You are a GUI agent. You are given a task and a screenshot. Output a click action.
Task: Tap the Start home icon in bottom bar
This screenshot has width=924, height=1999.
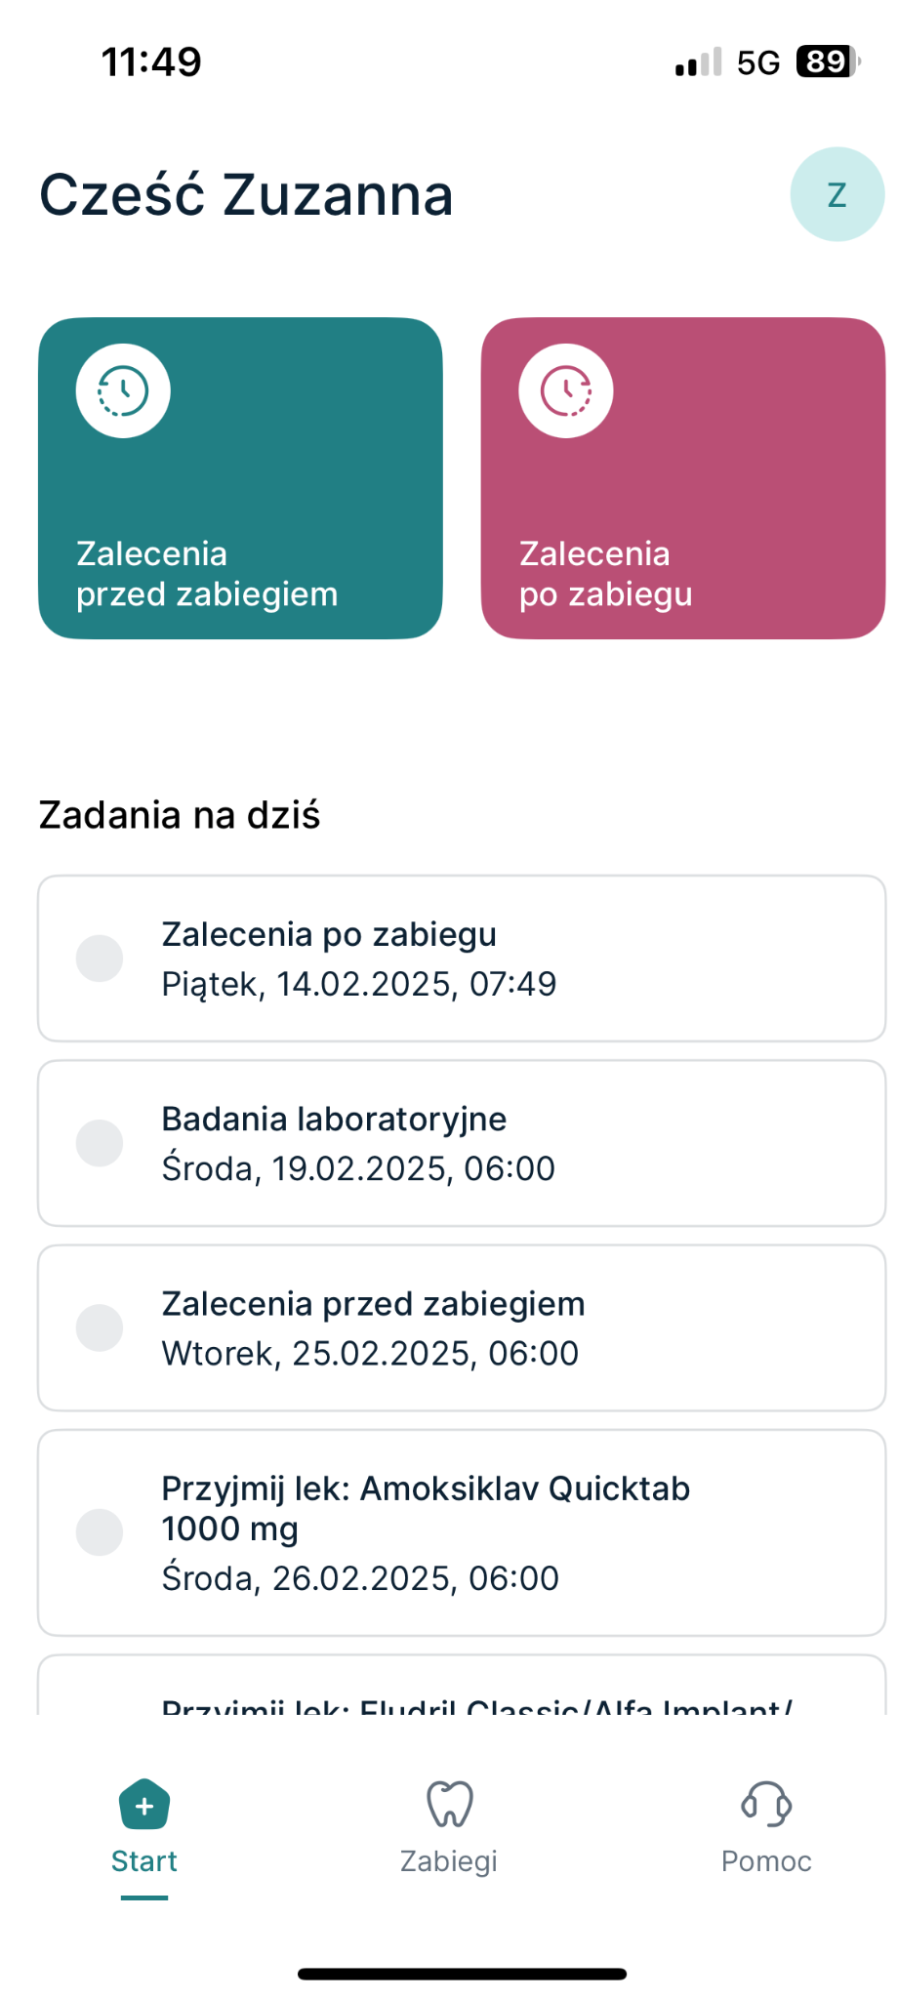(x=144, y=1804)
